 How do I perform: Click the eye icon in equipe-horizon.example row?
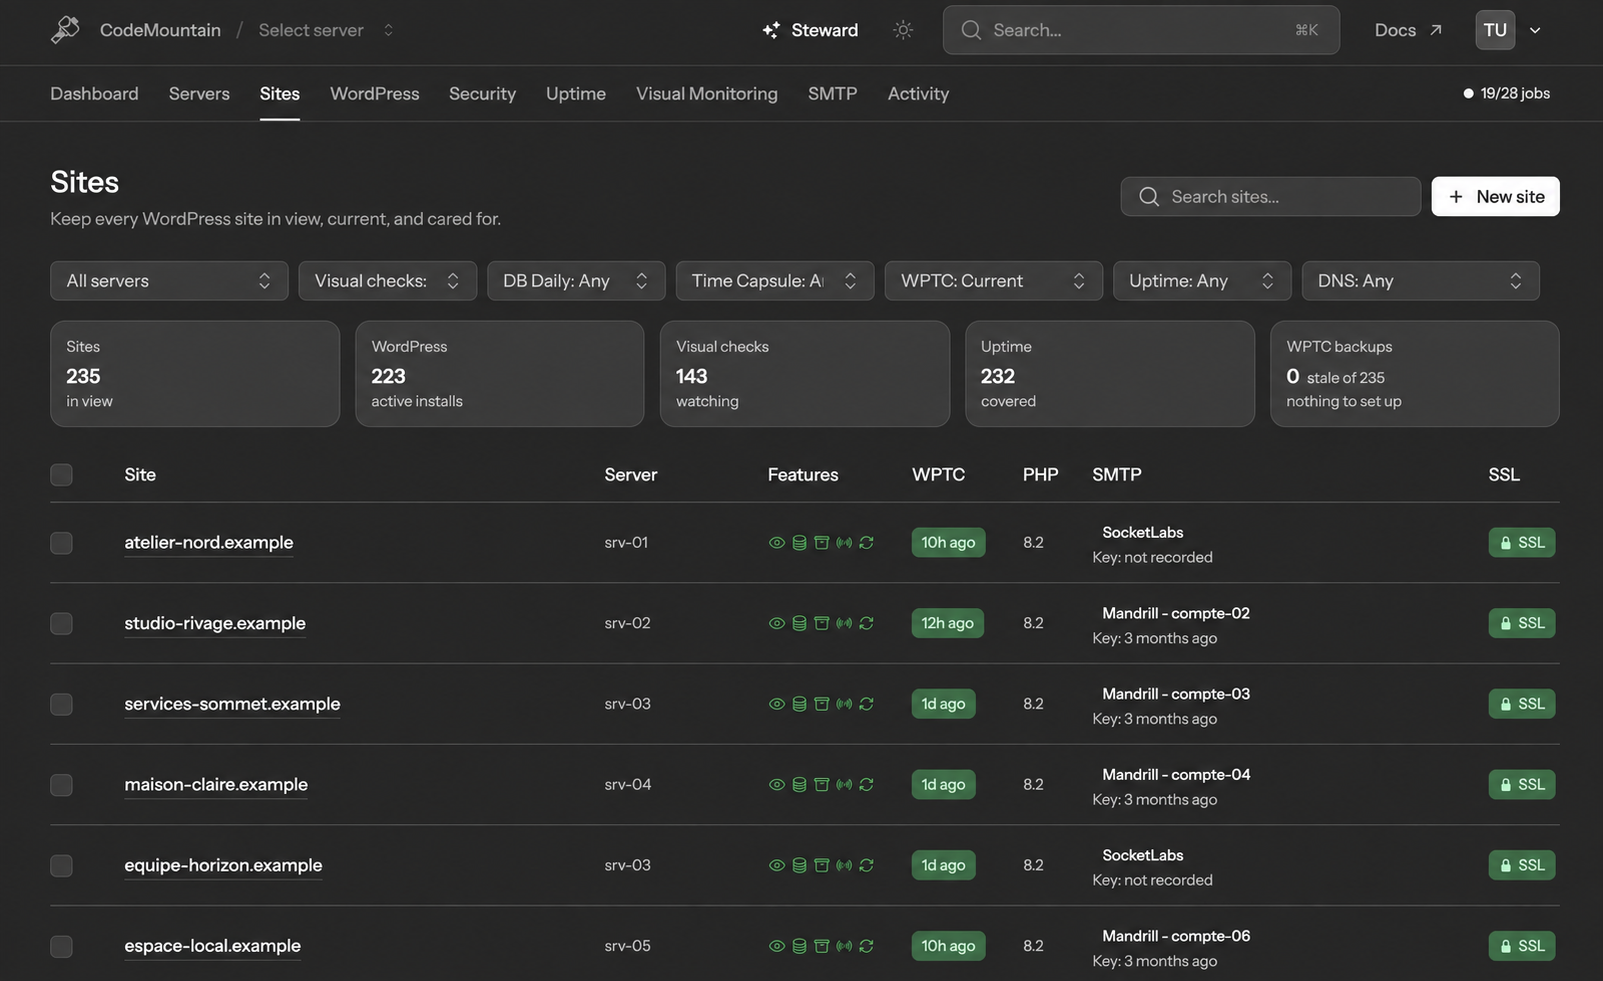pos(776,865)
